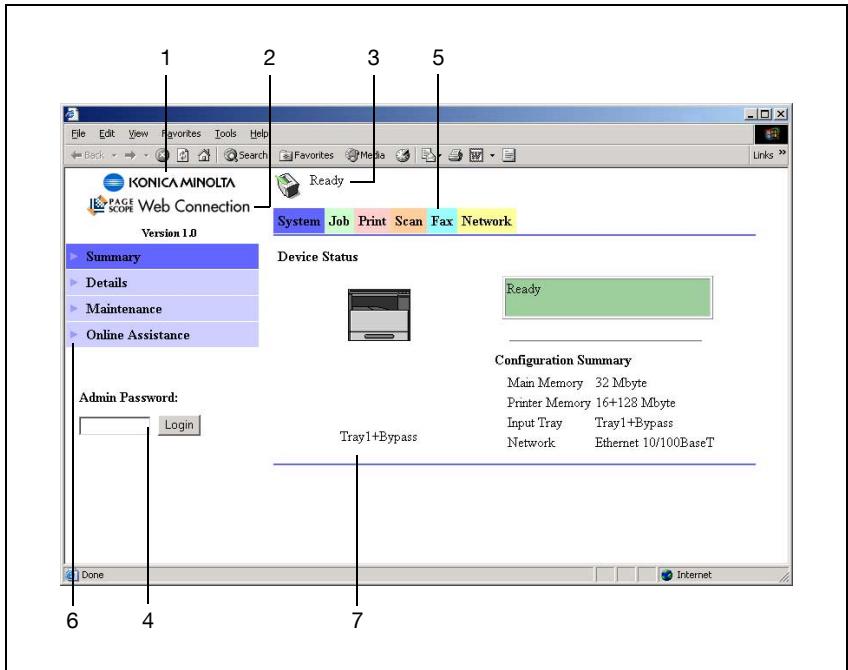
Task: Click the Ethernet 10/100BaseT network value
Action: (x=654, y=443)
